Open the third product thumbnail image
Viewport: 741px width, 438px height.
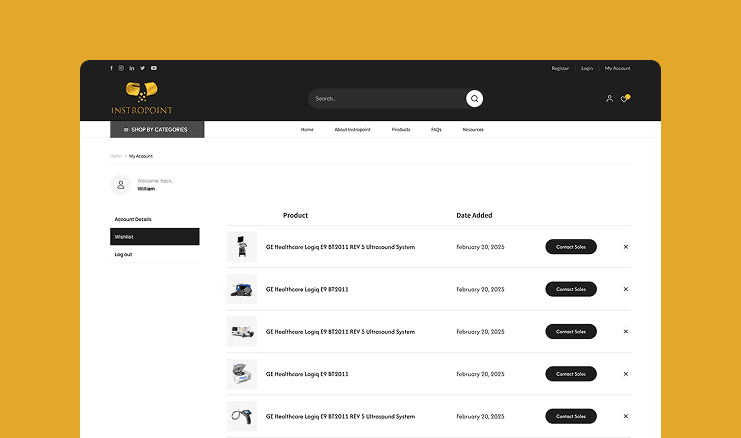click(242, 332)
